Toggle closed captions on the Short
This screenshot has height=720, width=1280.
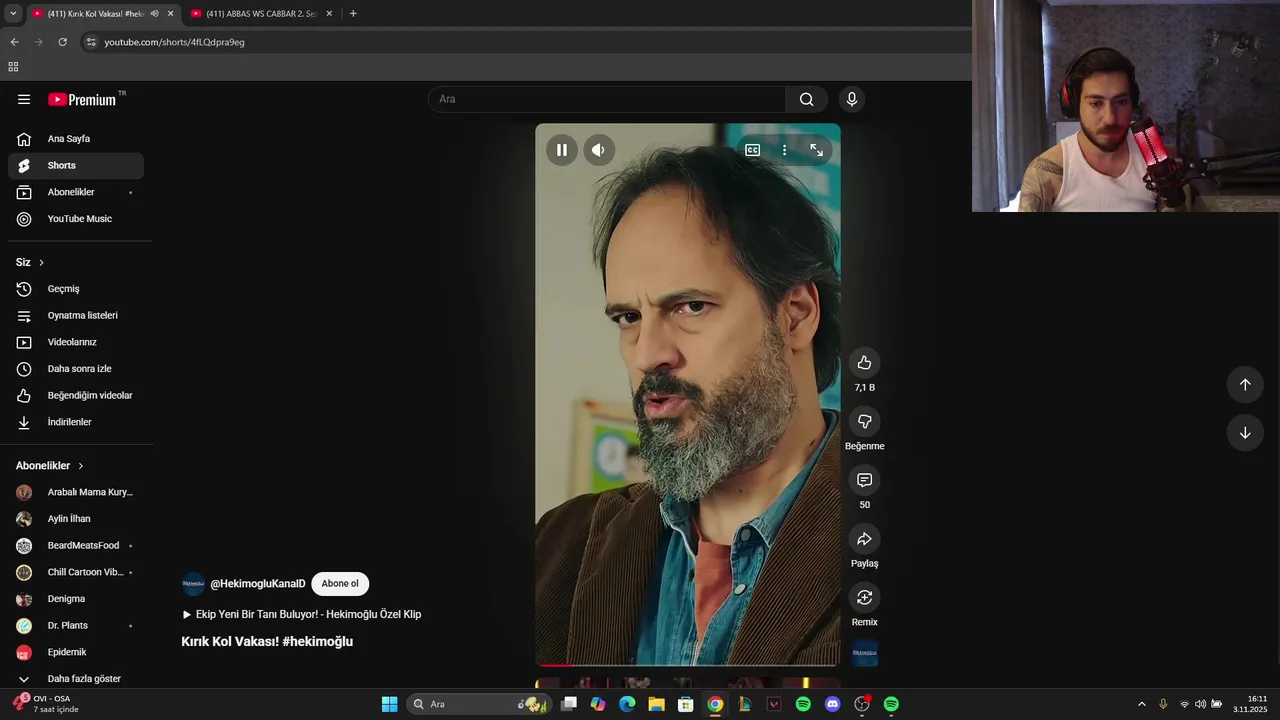pyautogui.click(x=752, y=150)
